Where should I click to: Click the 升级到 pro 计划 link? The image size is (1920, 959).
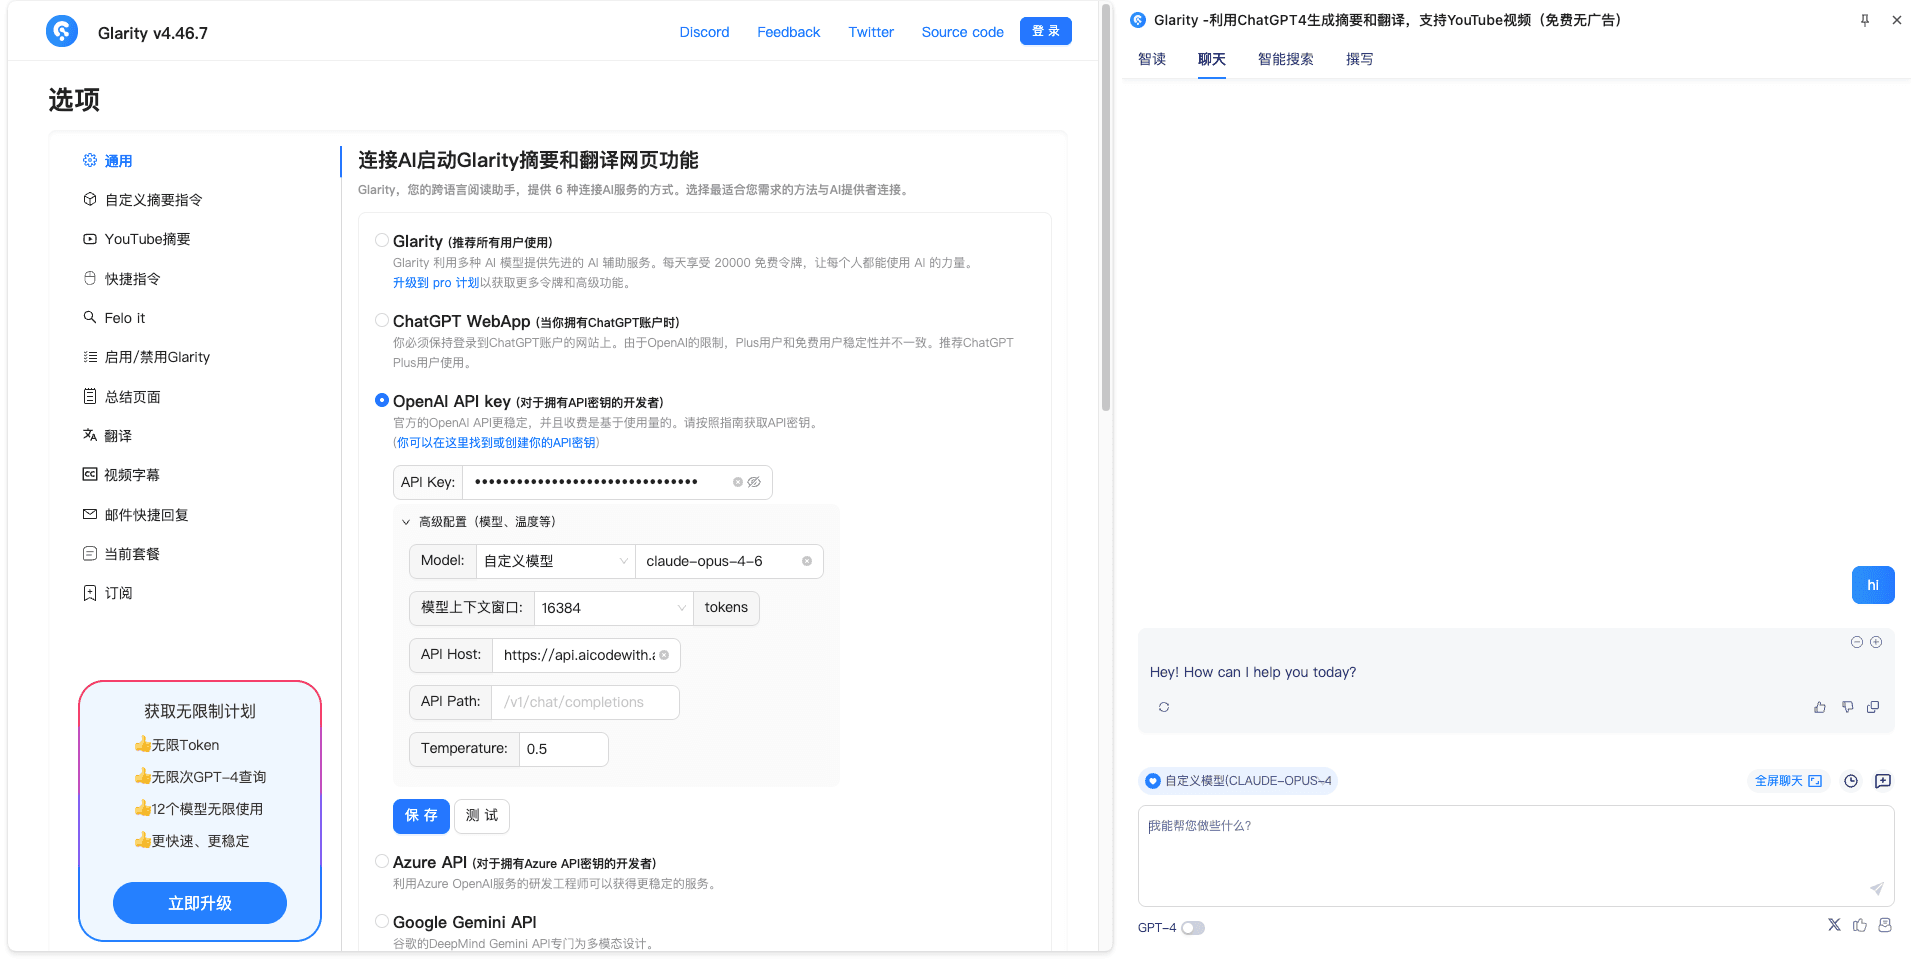coord(436,283)
